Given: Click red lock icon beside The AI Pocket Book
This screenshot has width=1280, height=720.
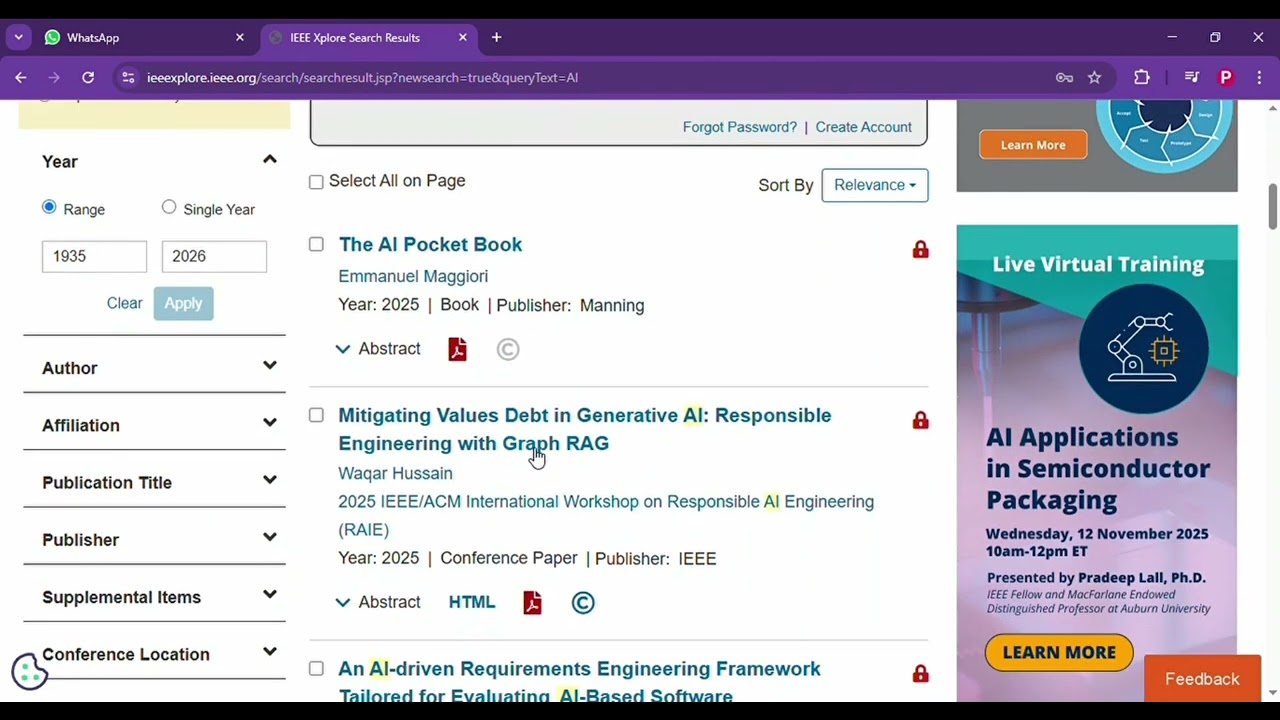Looking at the screenshot, I should [920, 249].
